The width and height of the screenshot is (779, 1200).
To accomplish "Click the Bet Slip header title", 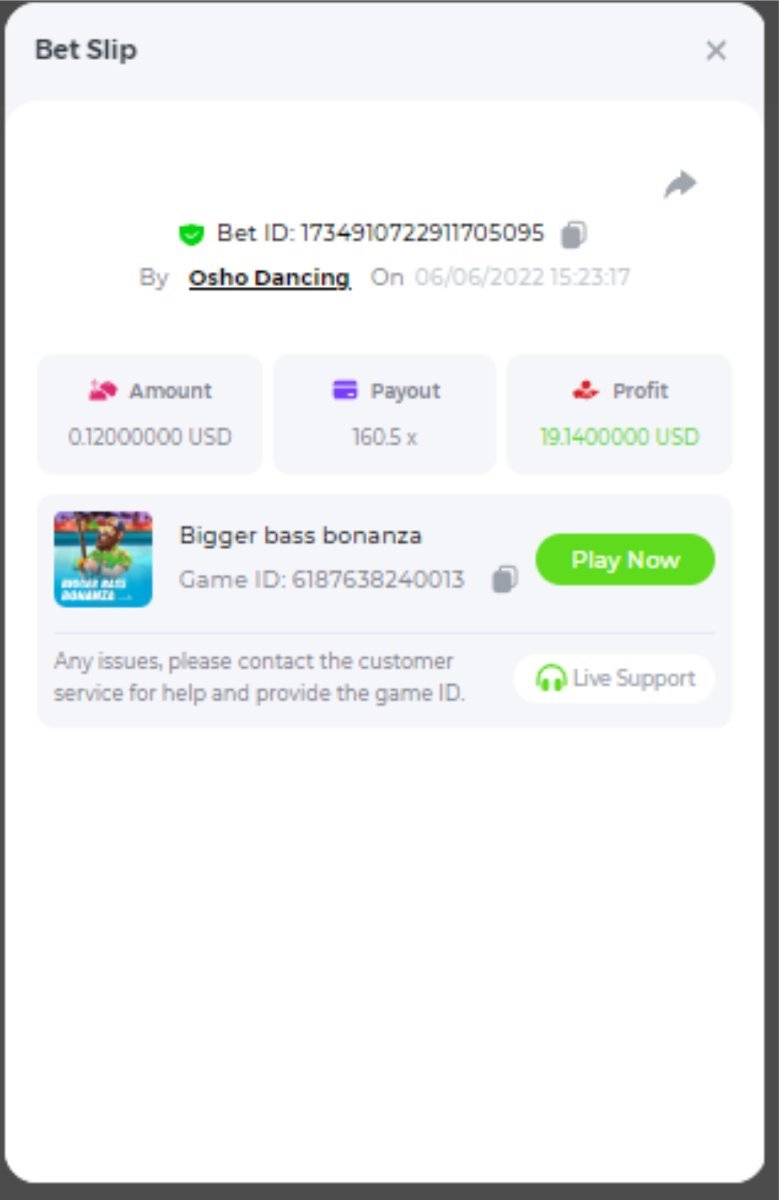I will (x=86, y=50).
